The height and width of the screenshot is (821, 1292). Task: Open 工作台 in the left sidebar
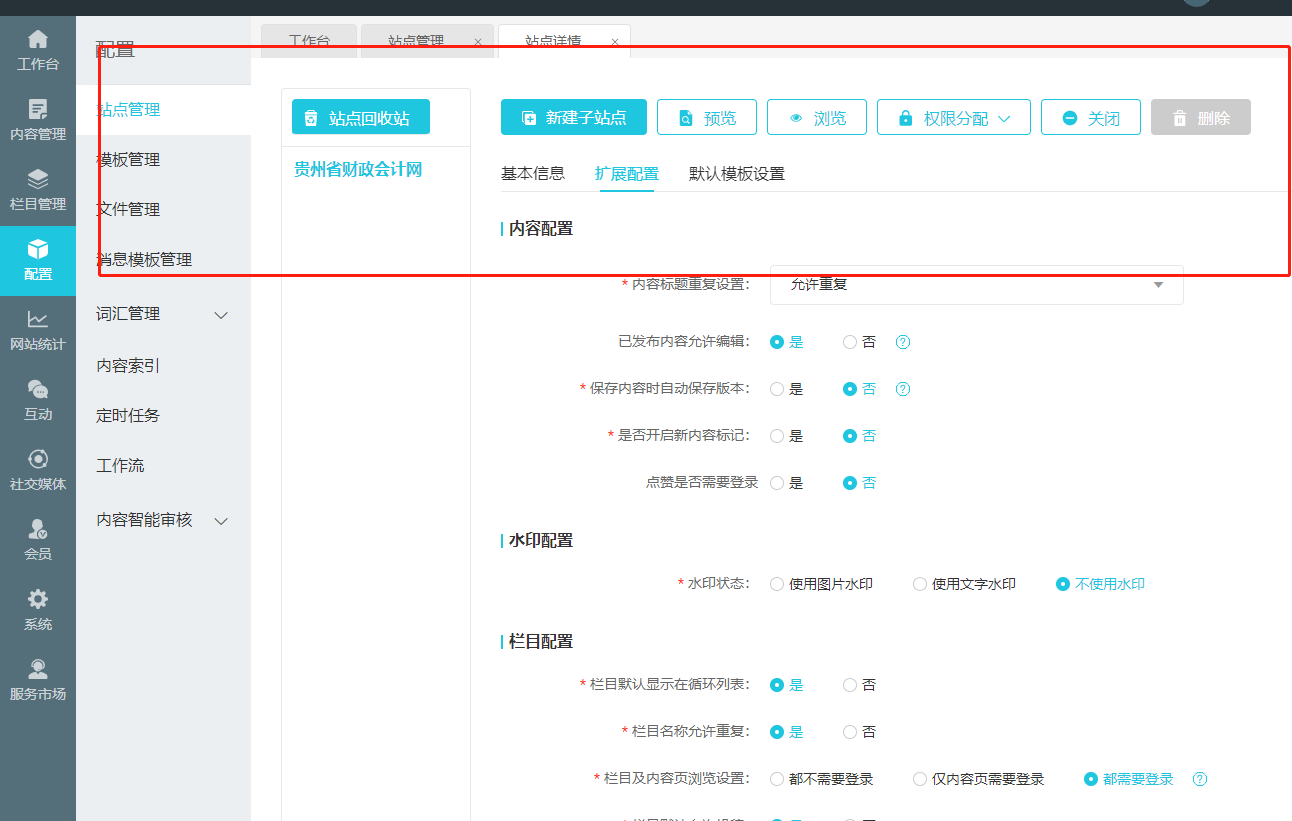click(38, 50)
